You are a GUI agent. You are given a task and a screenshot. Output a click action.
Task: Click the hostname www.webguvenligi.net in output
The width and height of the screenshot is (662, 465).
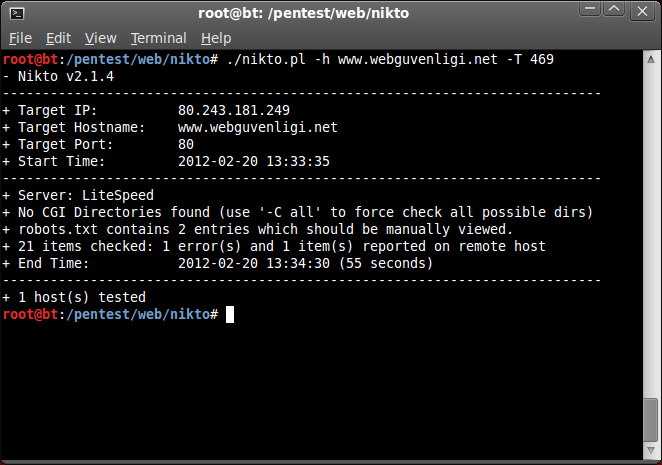coord(258,127)
